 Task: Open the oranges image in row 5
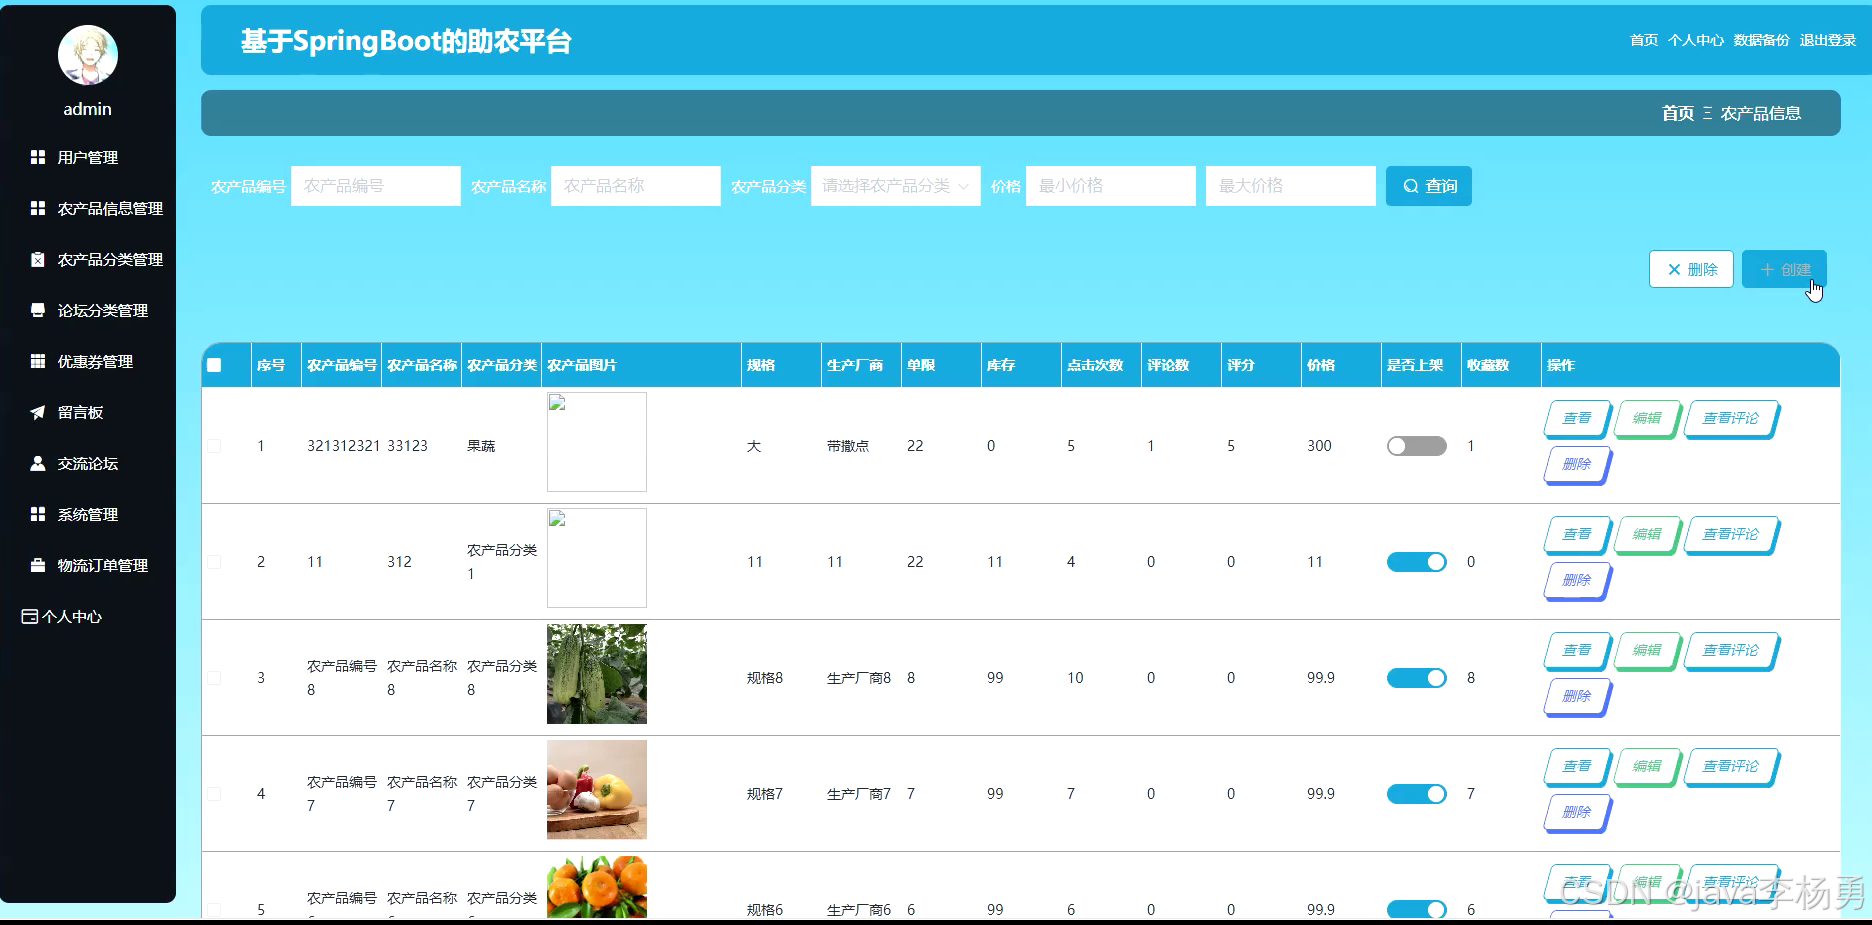pyautogui.click(x=597, y=887)
